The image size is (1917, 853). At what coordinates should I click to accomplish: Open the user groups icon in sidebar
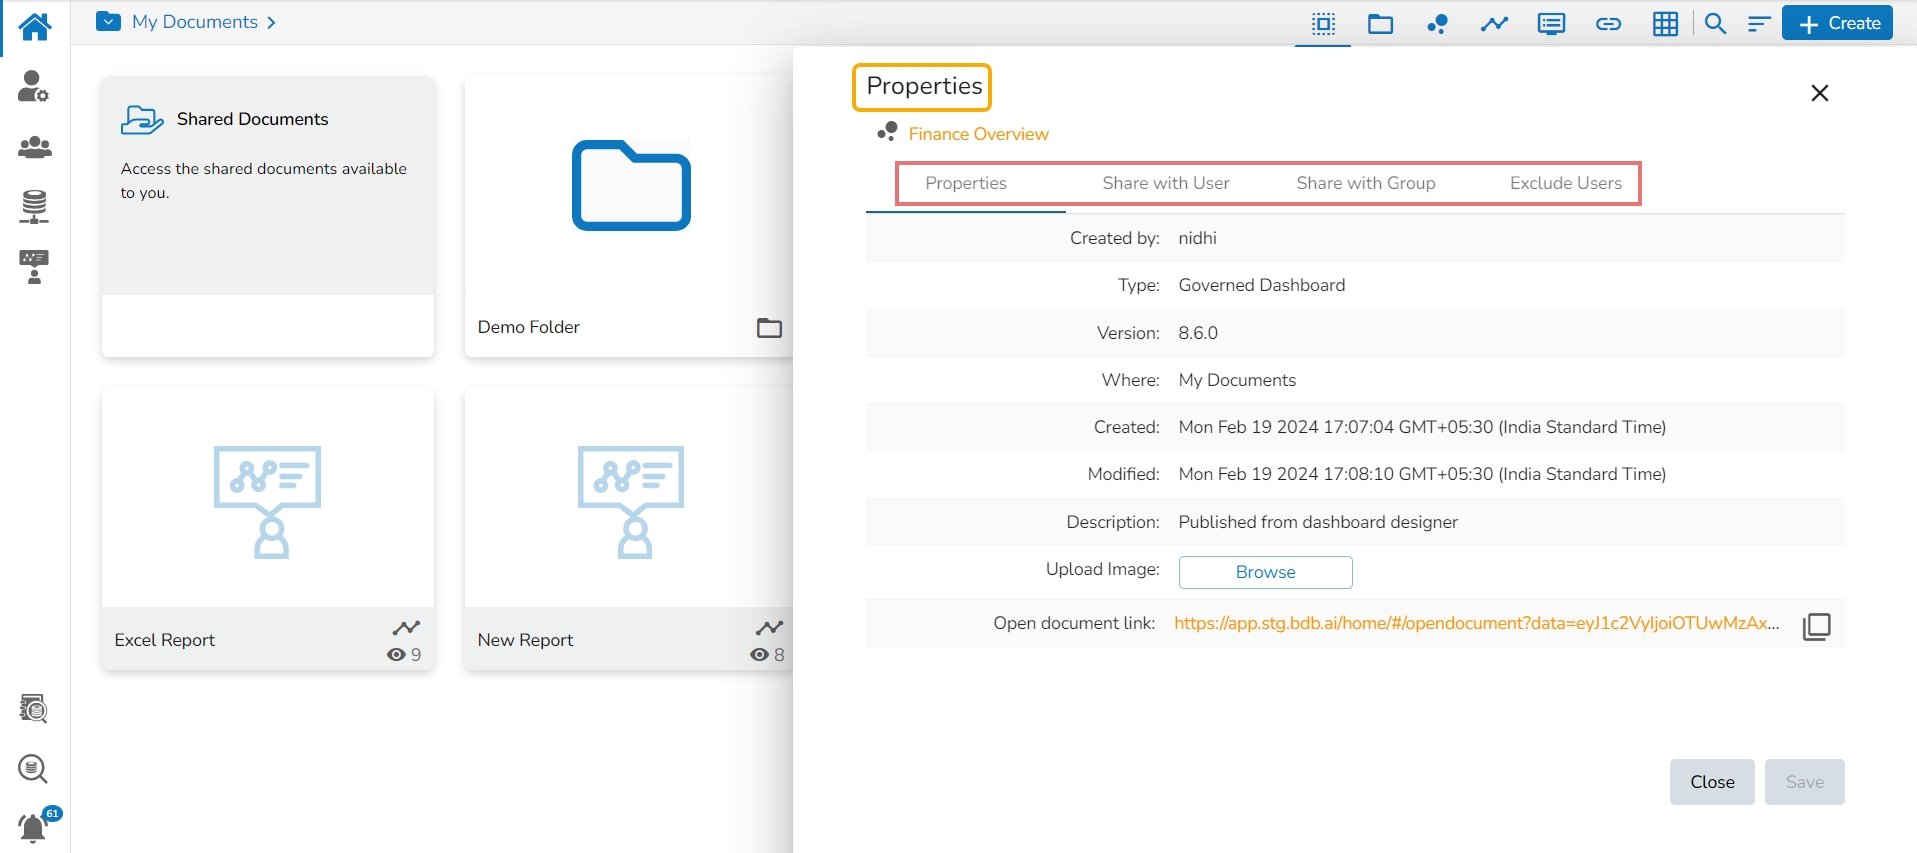pyautogui.click(x=34, y=148)
